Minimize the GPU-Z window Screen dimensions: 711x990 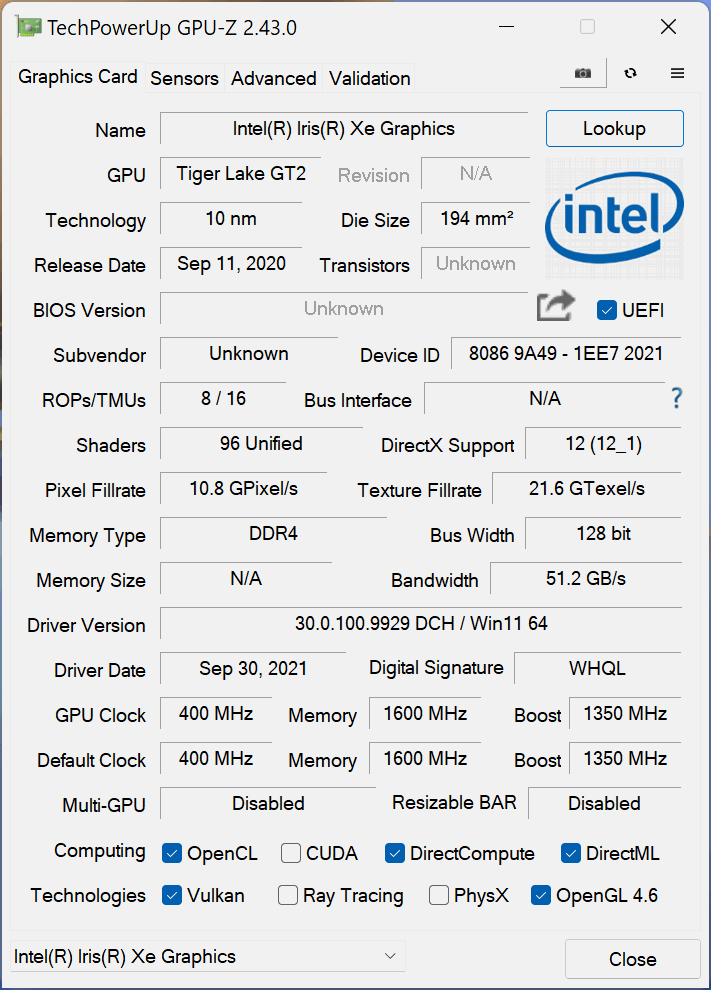coord(506,27)
